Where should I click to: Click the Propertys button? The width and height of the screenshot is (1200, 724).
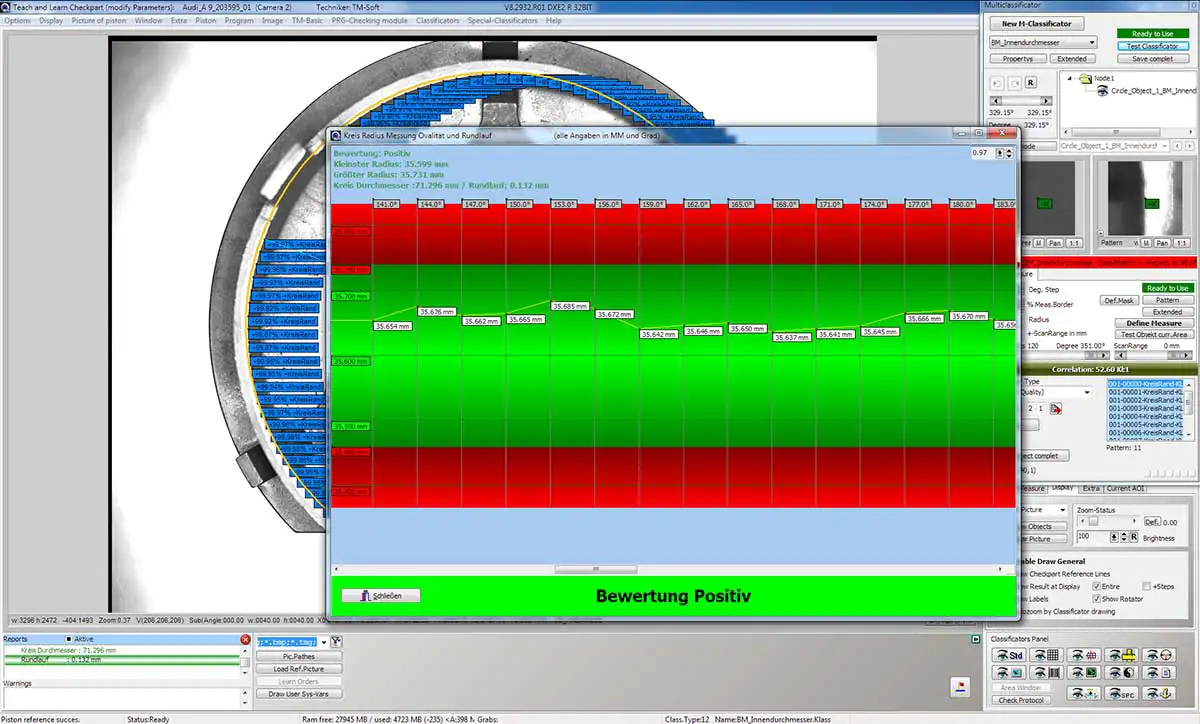click(1018, 59)
